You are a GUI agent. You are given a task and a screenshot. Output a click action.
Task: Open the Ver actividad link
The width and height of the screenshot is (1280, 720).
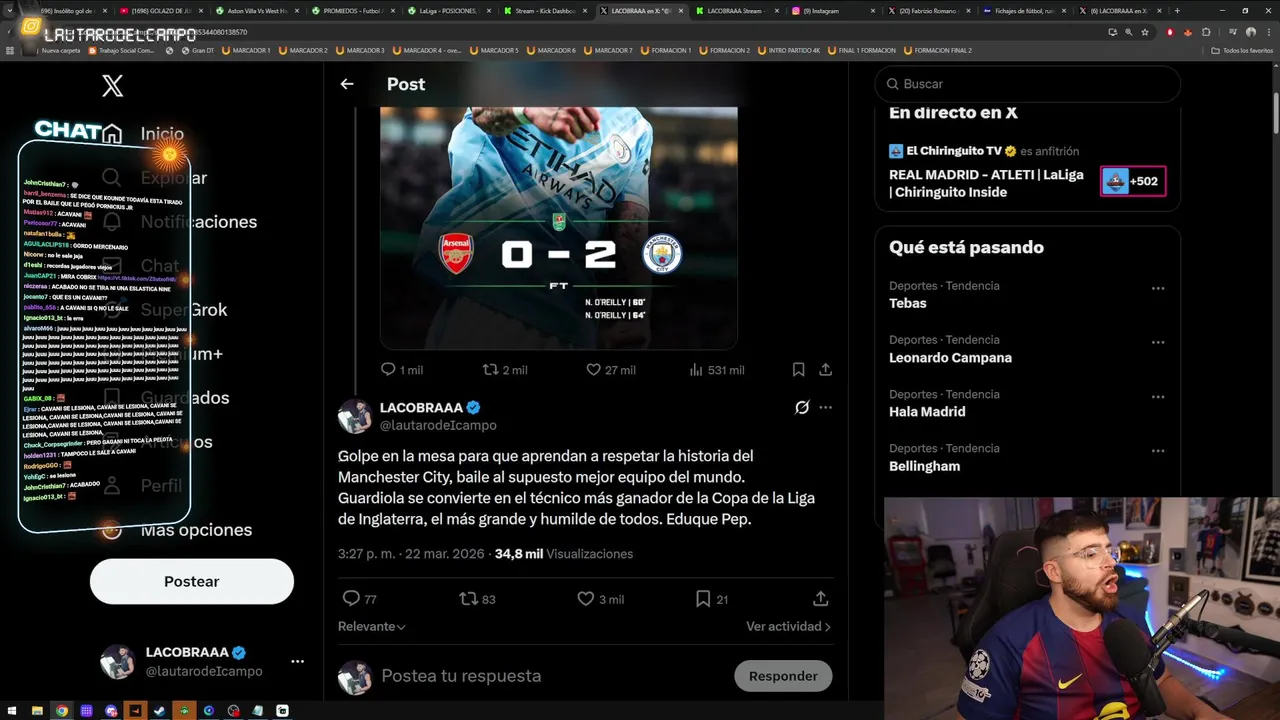point(788,627)
